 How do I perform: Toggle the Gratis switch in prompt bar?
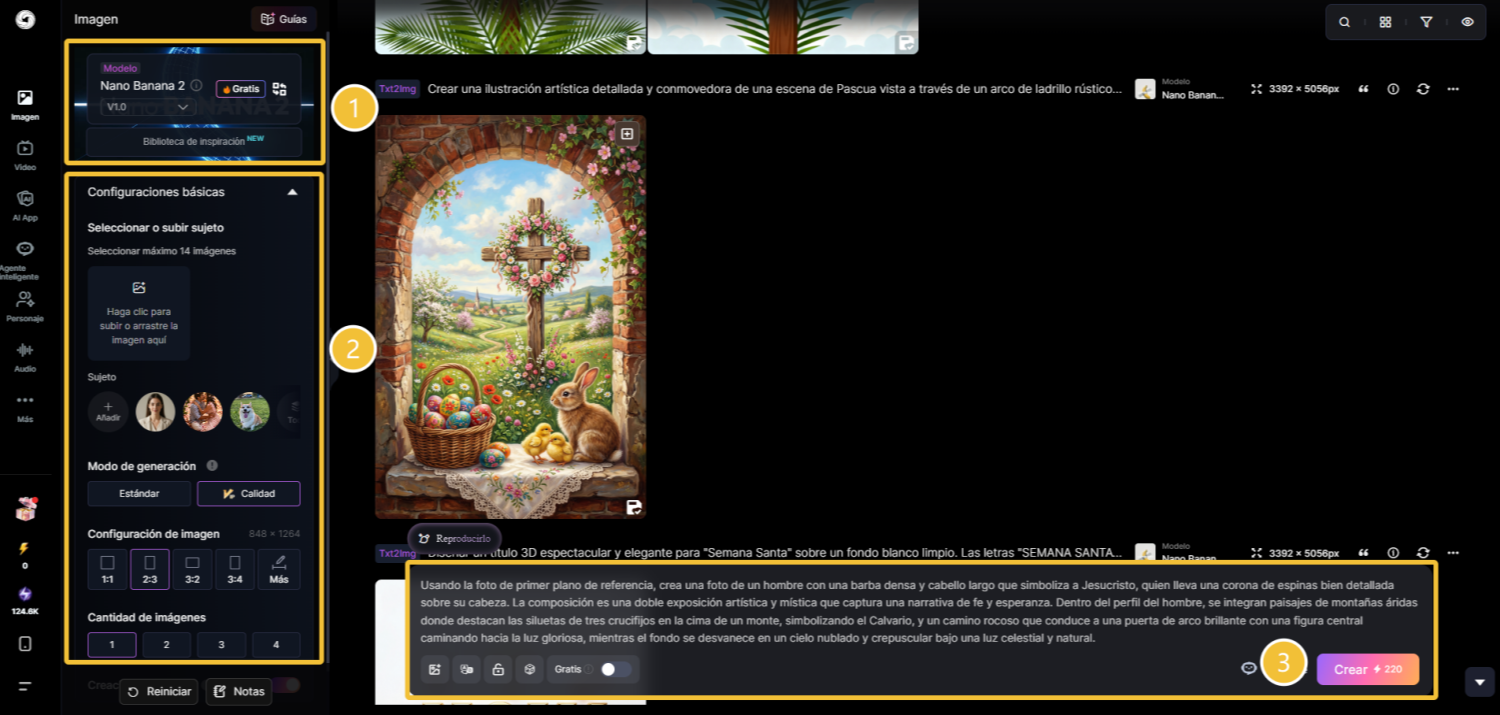coord(614,669)
